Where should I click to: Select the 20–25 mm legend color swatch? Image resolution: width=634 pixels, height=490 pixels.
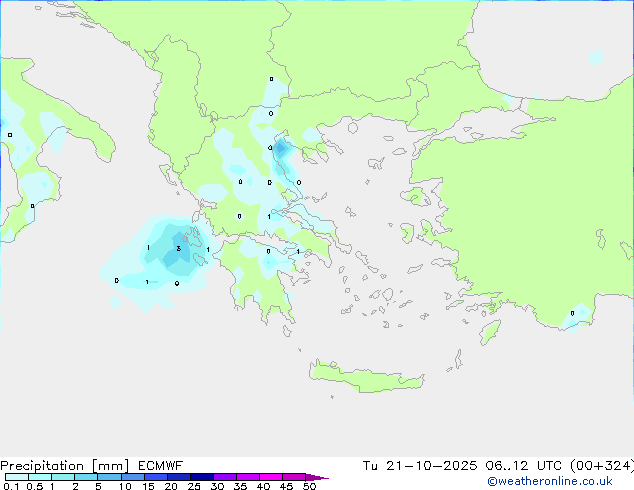179,477
